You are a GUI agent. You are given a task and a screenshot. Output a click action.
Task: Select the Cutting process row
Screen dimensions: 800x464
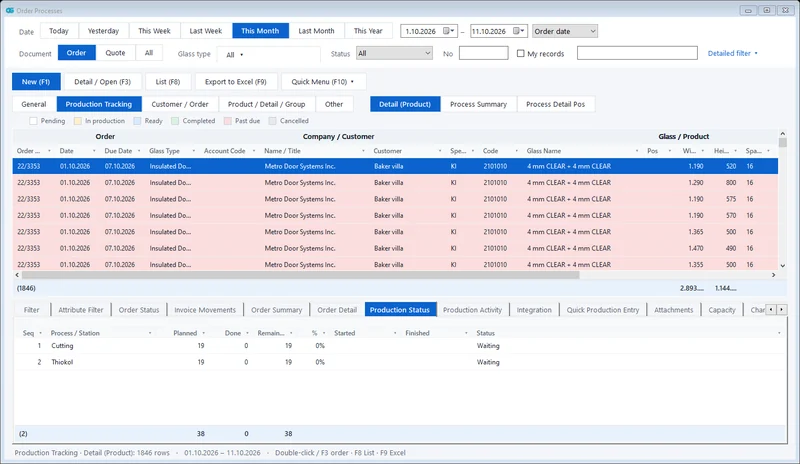click(399, 346)
